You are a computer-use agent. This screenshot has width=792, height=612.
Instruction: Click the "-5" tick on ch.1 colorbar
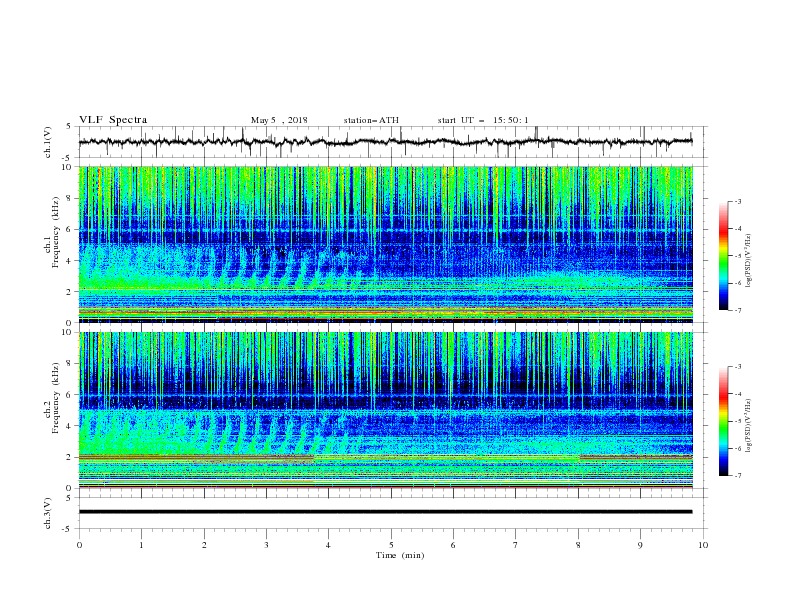[737, 256]
